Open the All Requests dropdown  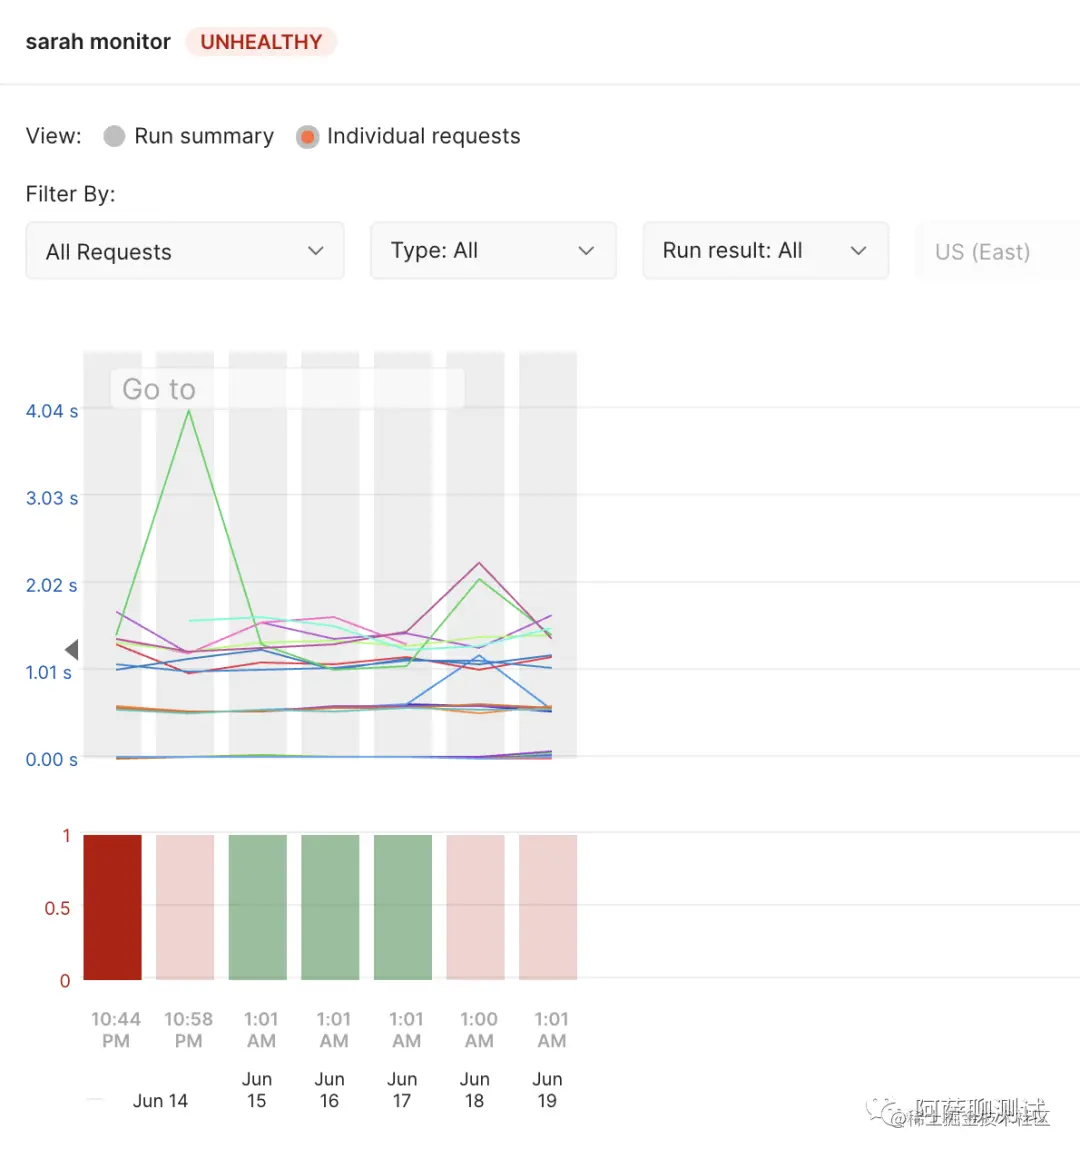(185, 251)
